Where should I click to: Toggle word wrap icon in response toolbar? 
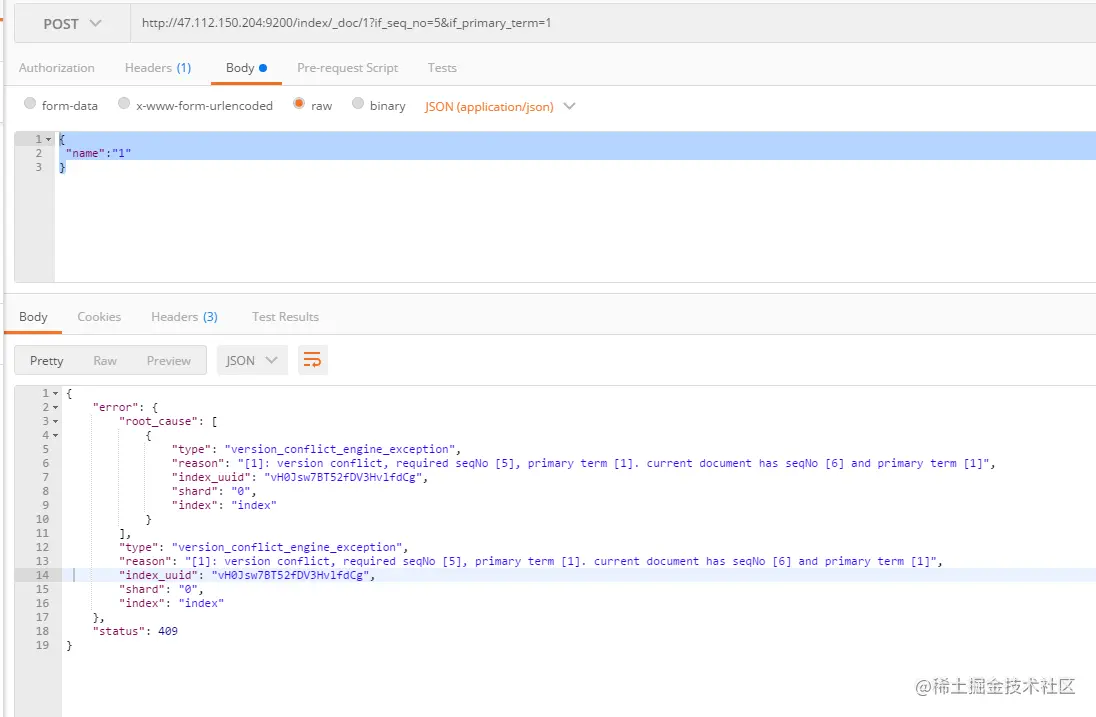point(312,361)
